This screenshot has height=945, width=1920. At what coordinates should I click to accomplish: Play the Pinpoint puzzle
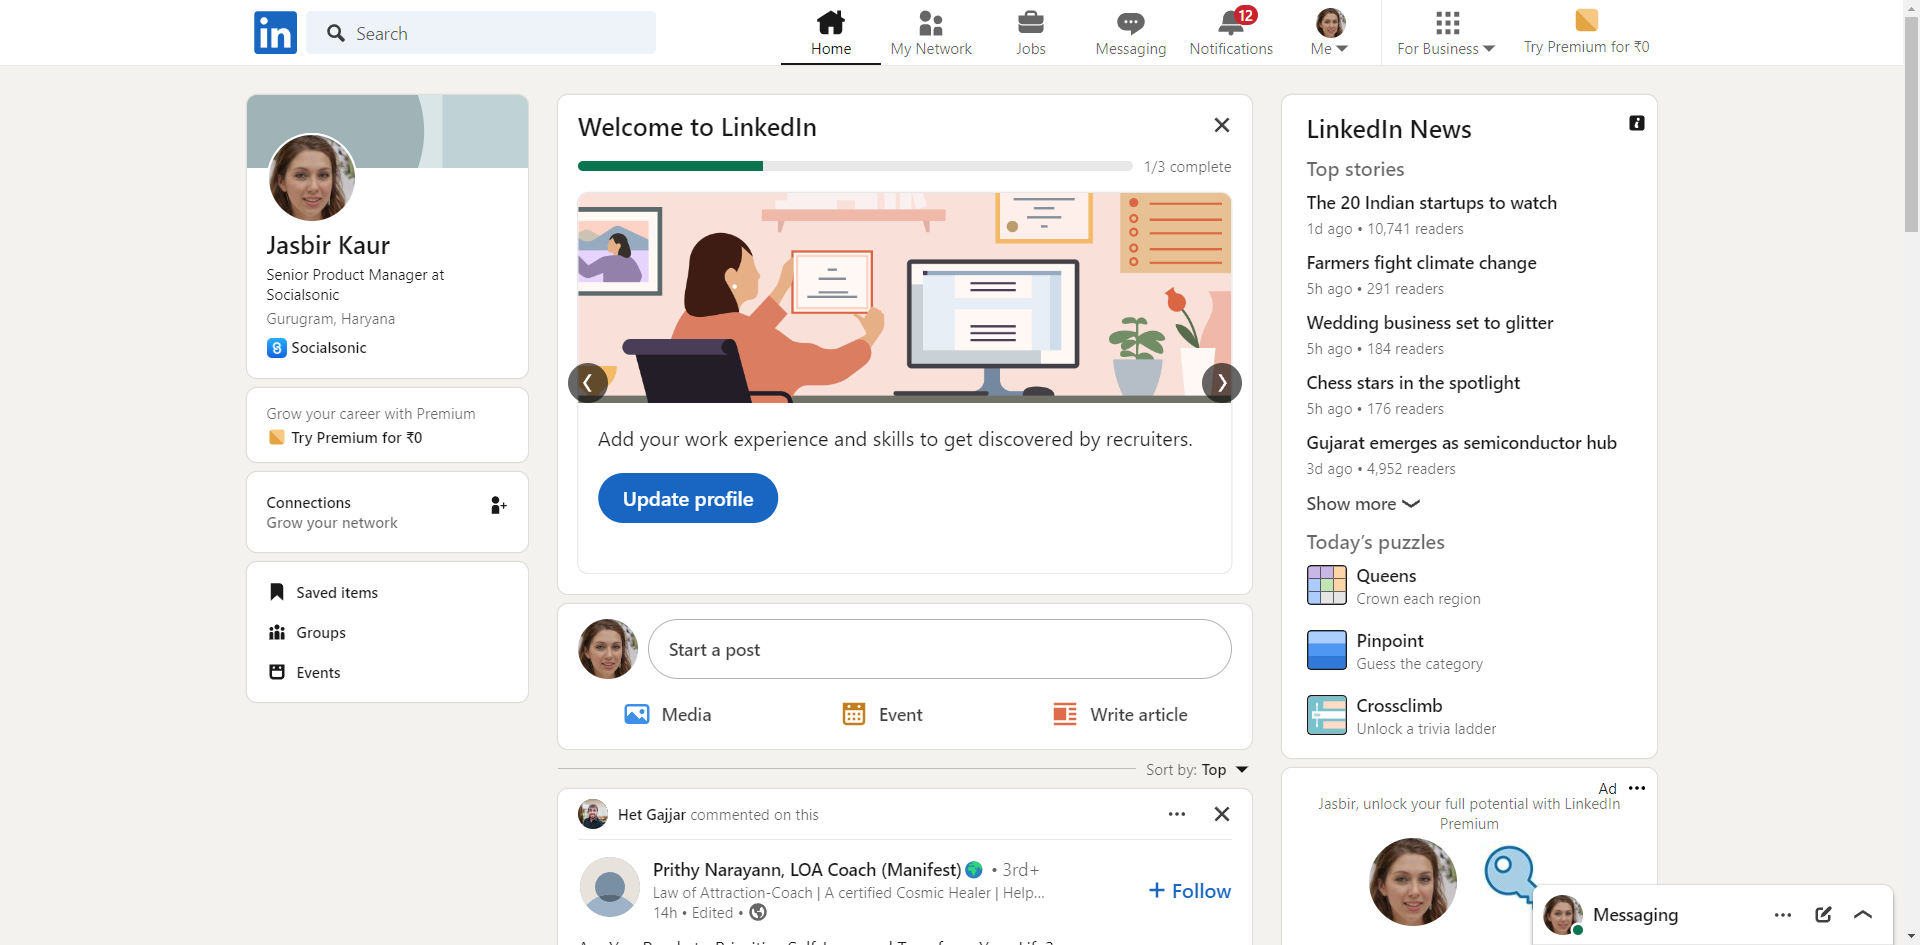coord(1395,651)
